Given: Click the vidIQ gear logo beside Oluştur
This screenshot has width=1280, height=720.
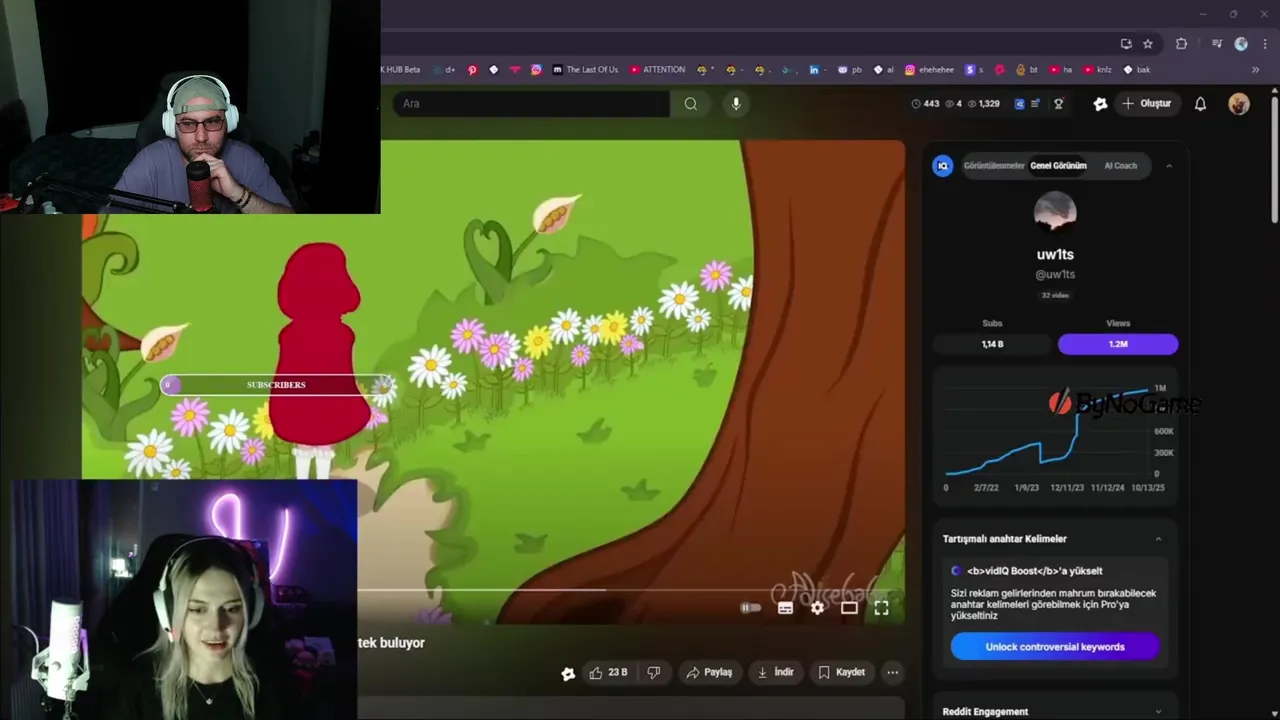Looking at the screenshot, I should tap(1100, 104).
